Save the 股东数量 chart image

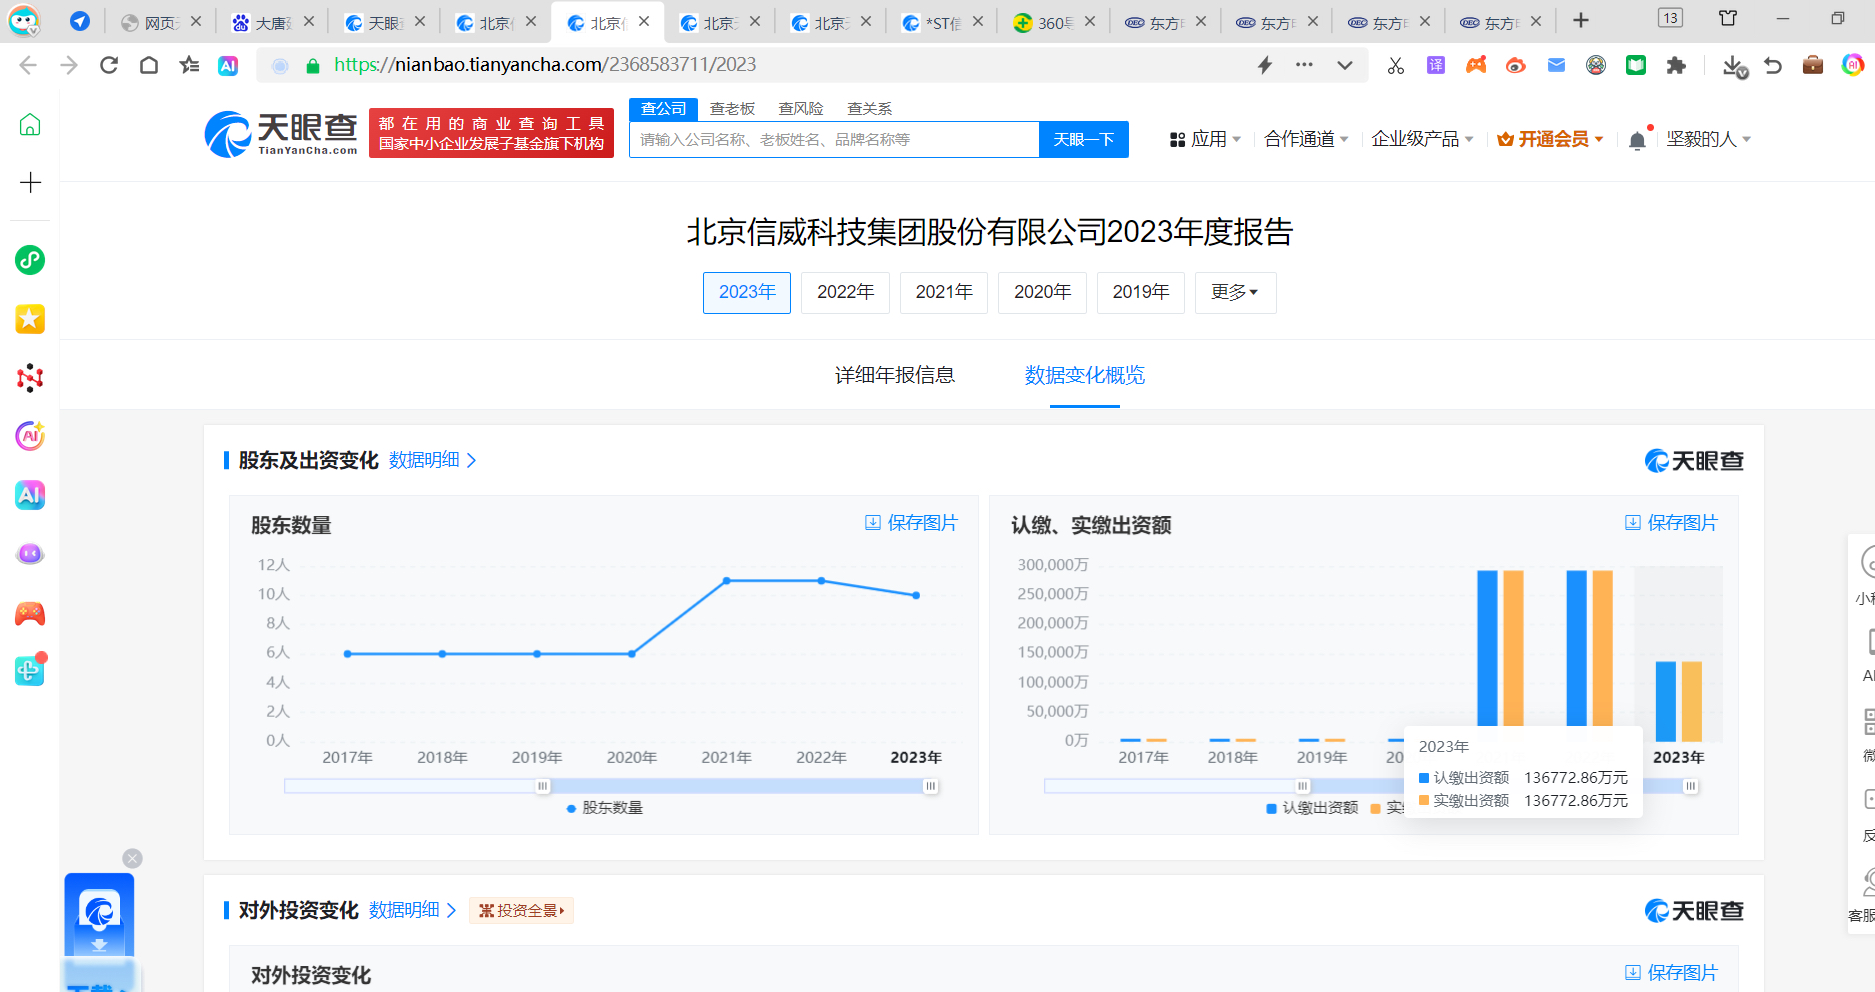pyautogui.click(x=911, y=523)
